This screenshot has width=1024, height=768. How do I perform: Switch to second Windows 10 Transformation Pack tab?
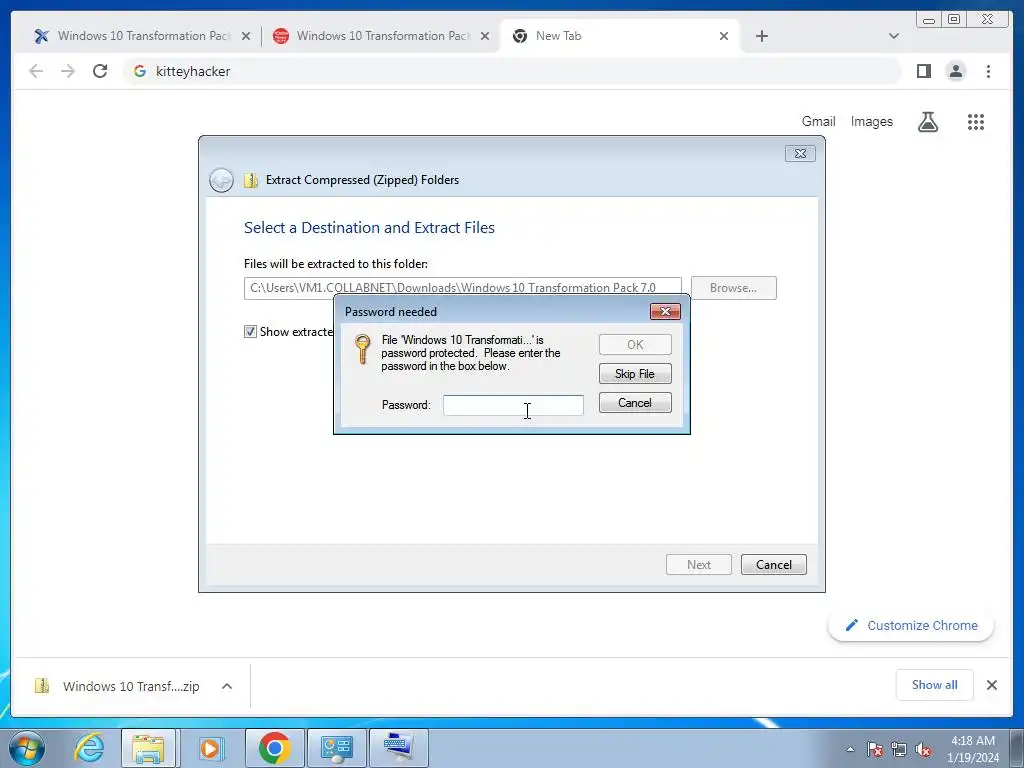(381, 36)
